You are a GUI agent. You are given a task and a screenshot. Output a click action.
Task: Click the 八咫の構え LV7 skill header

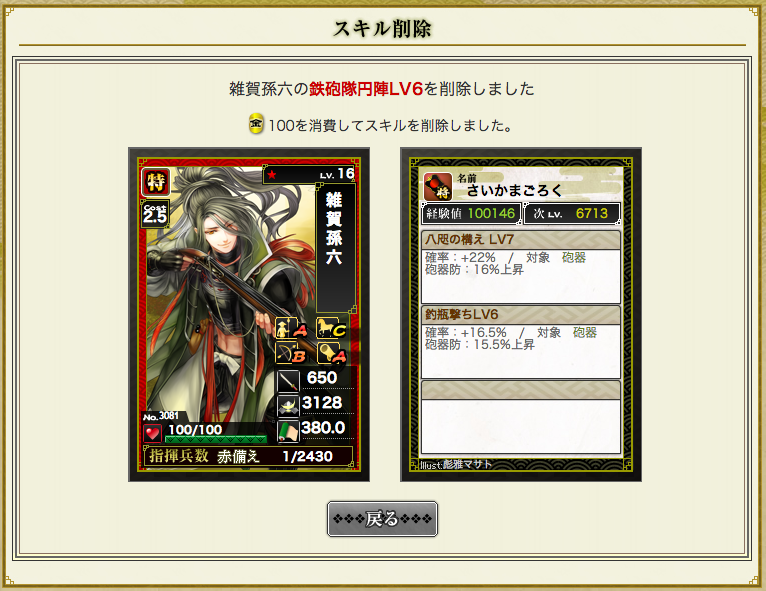(x=521, y=240)
